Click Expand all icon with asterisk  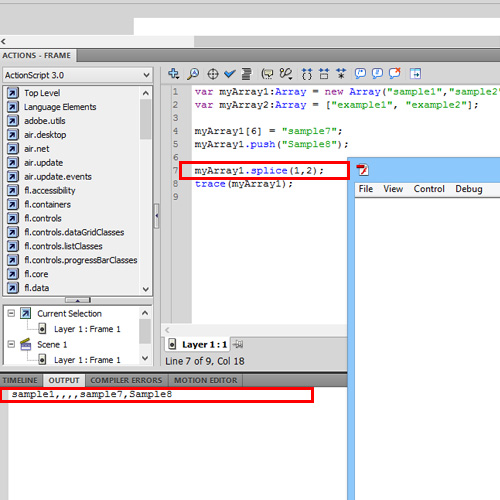coord(341,74)
